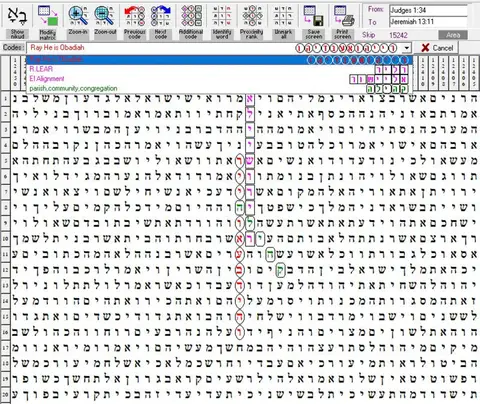Go to the Previous code
The width and height of the screenshot is (480, 404).
coord(134,15)
